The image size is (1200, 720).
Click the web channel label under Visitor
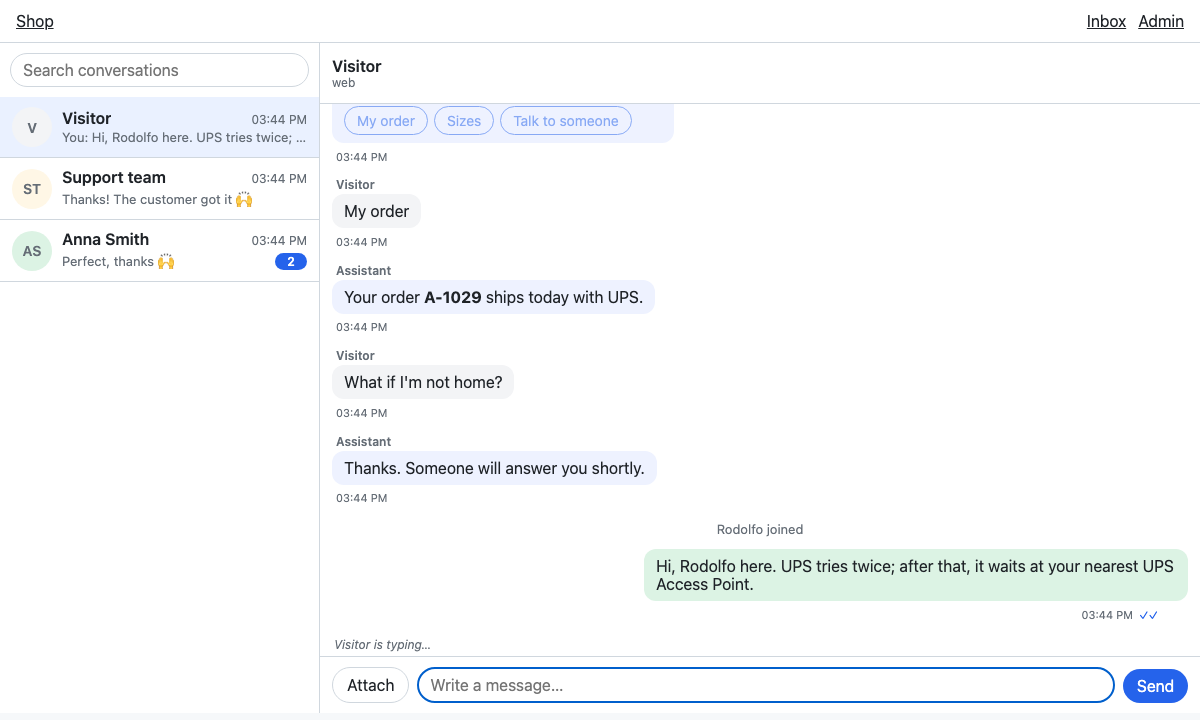point(344,83)
